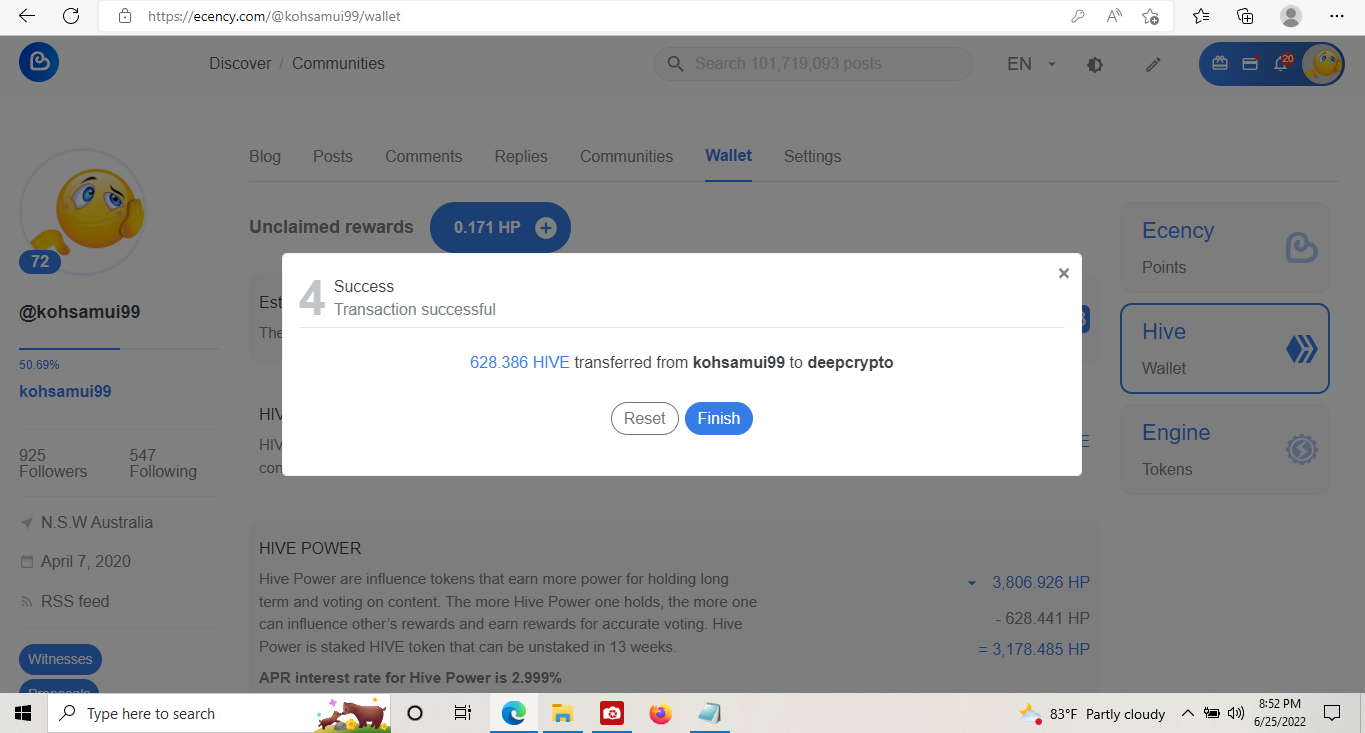Screen dimensions: 1365x733
Task: Click the 0.171 HP unclaimed rewards button
Action: [500, 228]
